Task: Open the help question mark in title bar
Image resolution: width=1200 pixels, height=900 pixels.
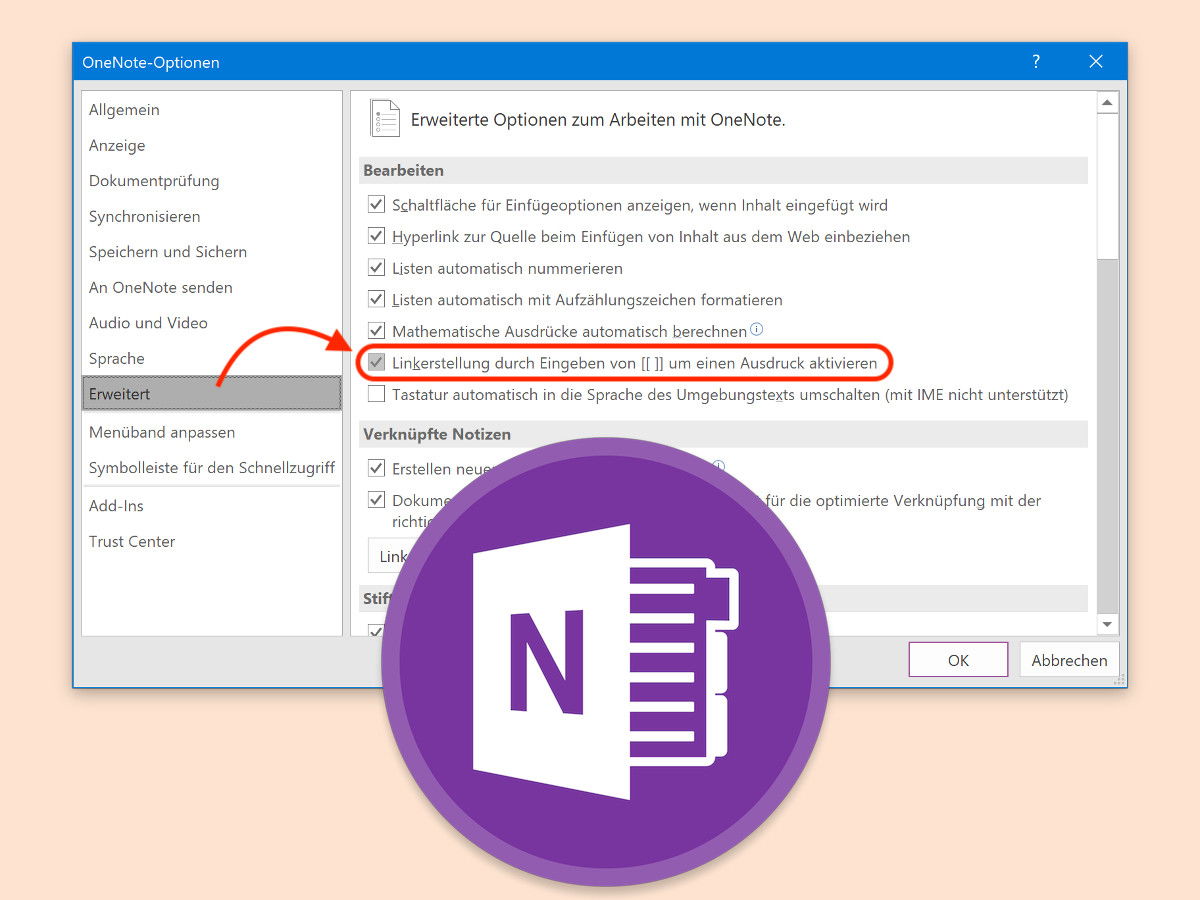Action: 1036,62
